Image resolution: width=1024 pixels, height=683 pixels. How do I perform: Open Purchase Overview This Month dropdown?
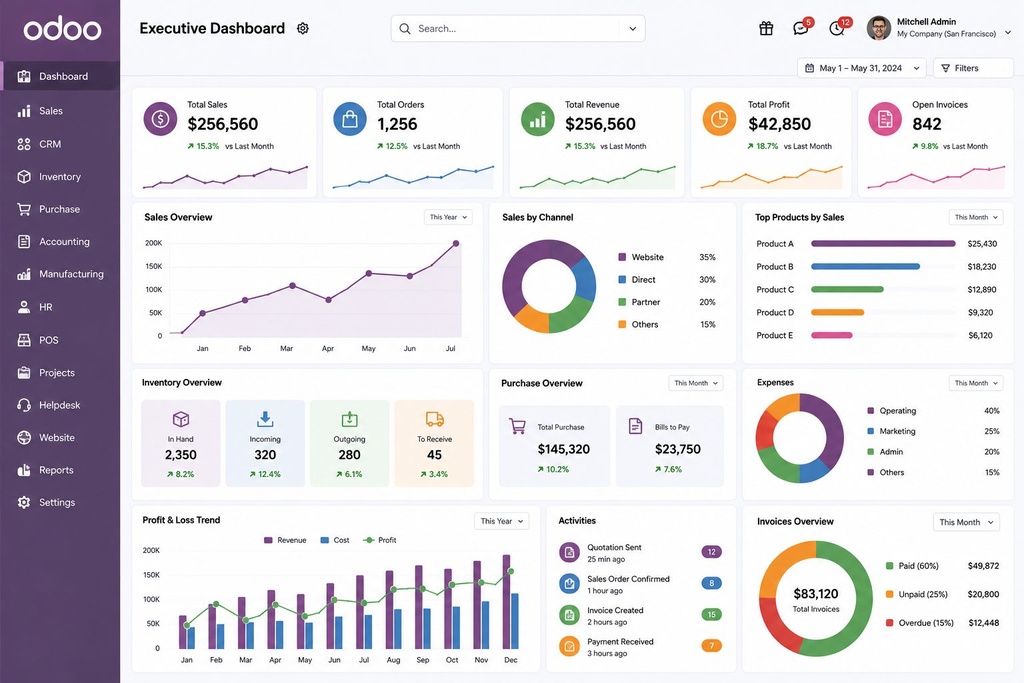pos(696,383)
